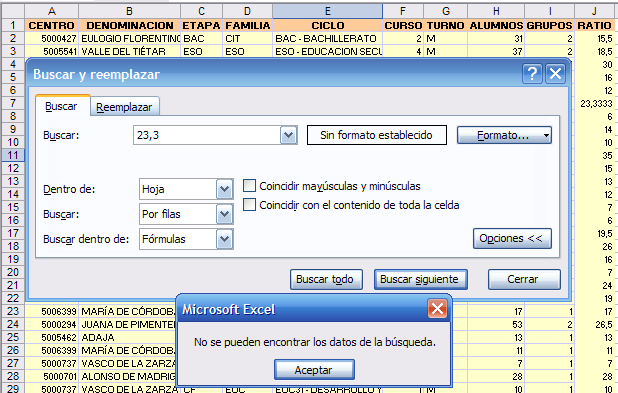This screenshot has width=618, height=393.
Task: Select column H header
Action: 496,11
